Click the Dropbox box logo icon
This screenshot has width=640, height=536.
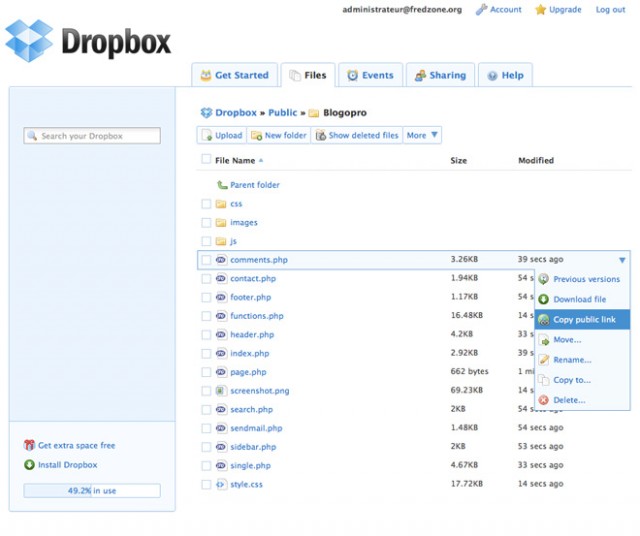coord(29,41)
